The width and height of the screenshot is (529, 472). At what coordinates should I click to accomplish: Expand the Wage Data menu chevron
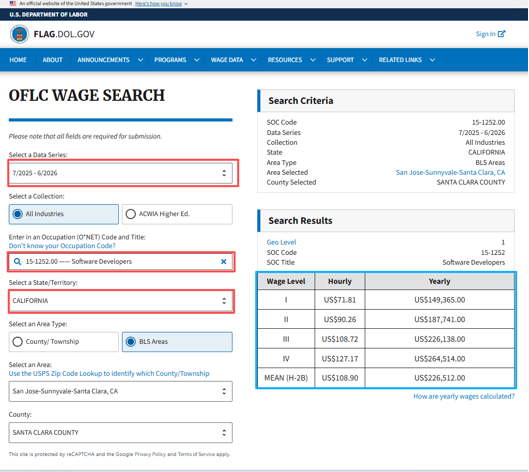(x=253, y=60)
